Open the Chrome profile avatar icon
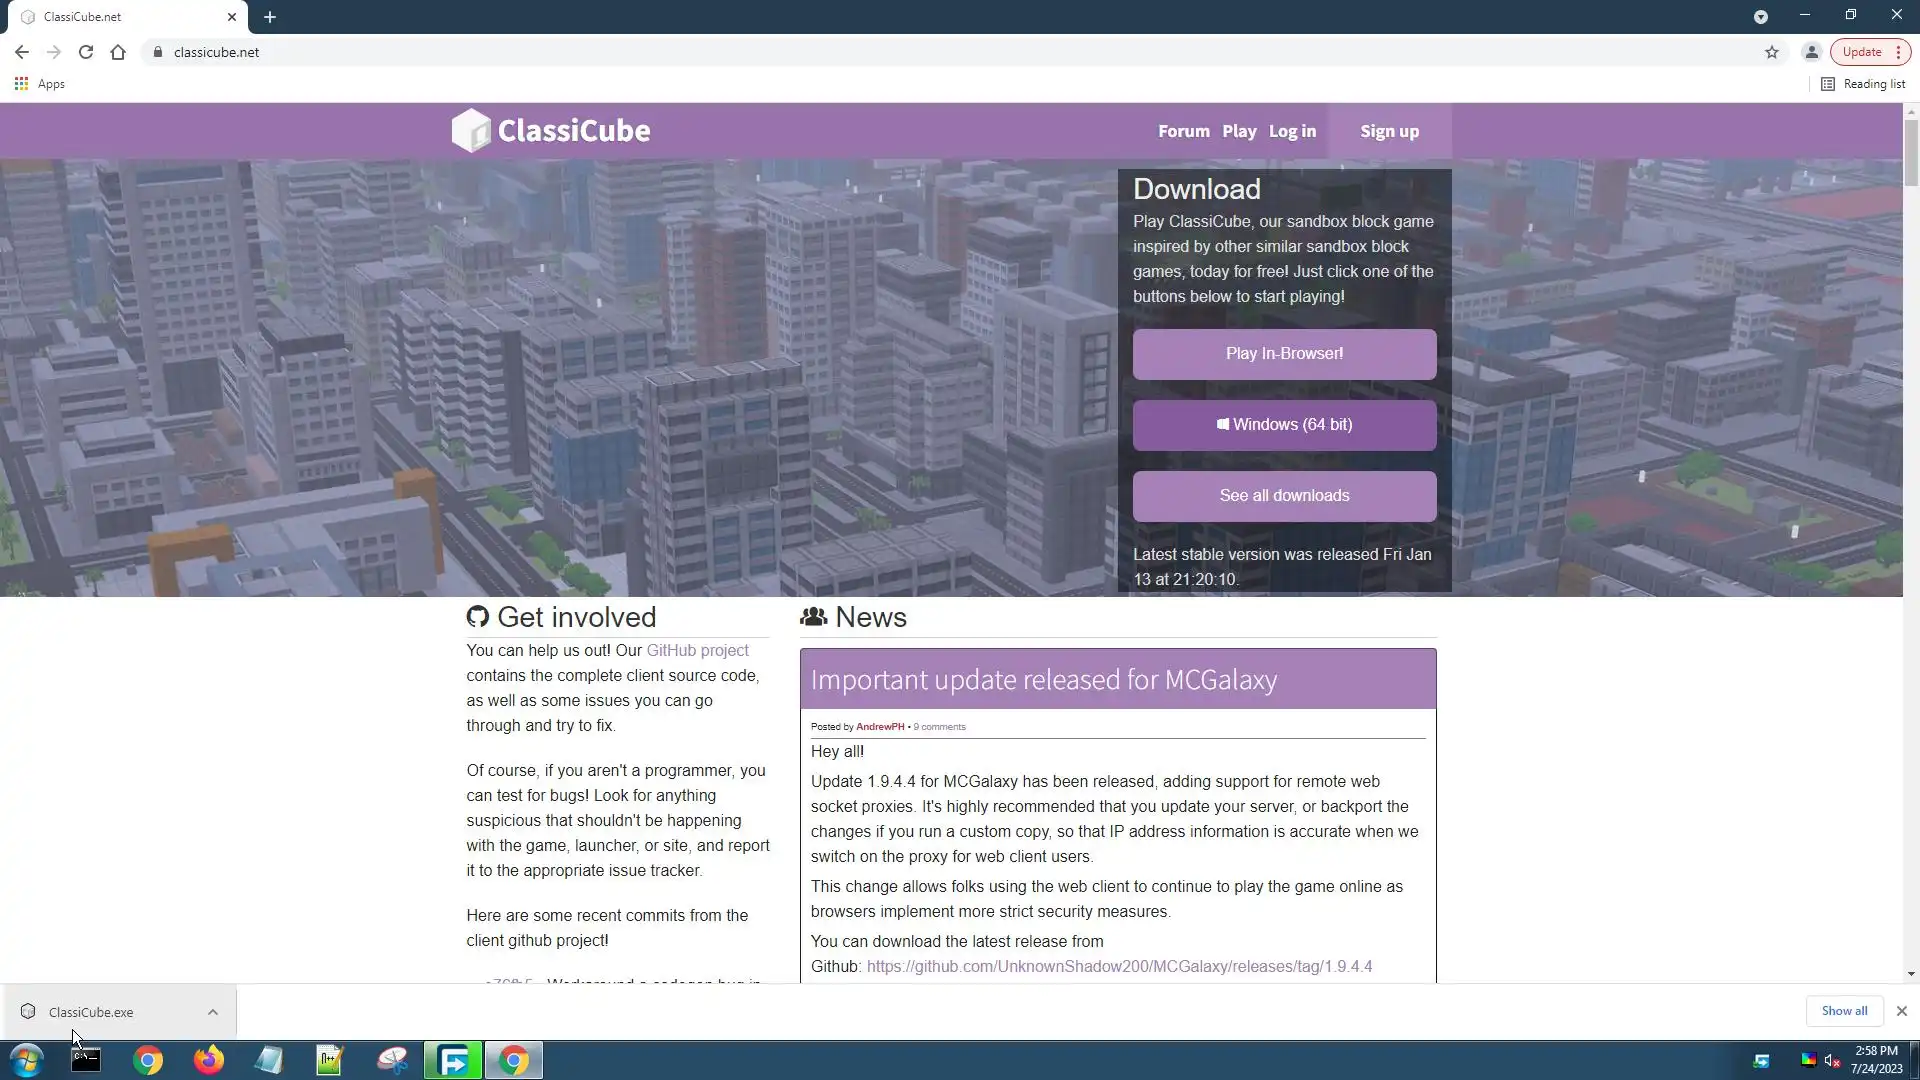Viewport: 1920px width, 1080px height. (x=1811, y=52)
